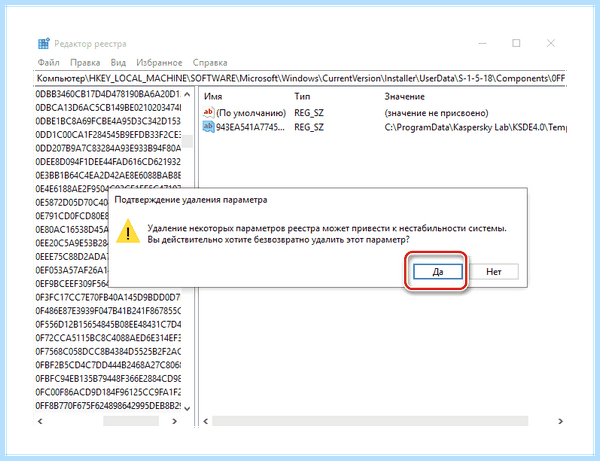The width and height of the screenshot is (600, 461).
Task: Select key 0DEE8D094F1DEE44FAD616CD621932
Action: click(108, 161)
